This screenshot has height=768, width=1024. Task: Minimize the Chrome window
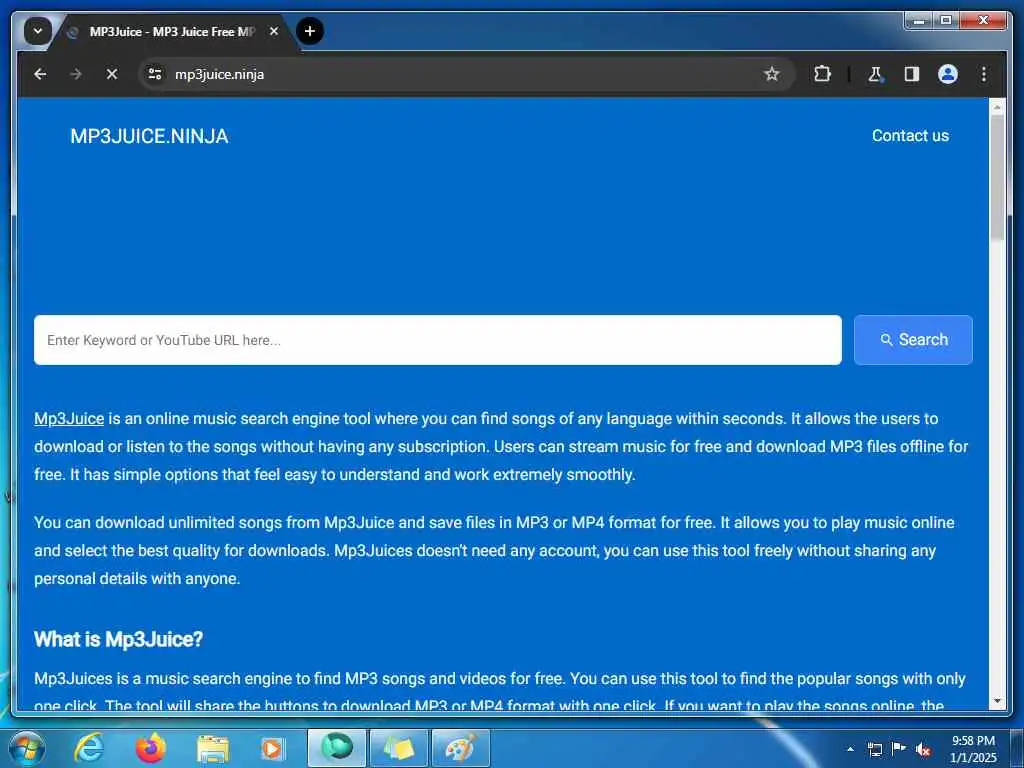click(919, 21)
